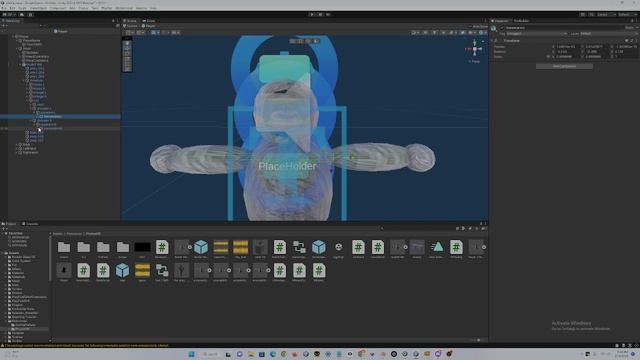Select the View hand tool in the scene tools overlay
Screen dimensions: 640x360
pyautogui.click(x=127, y=43)
